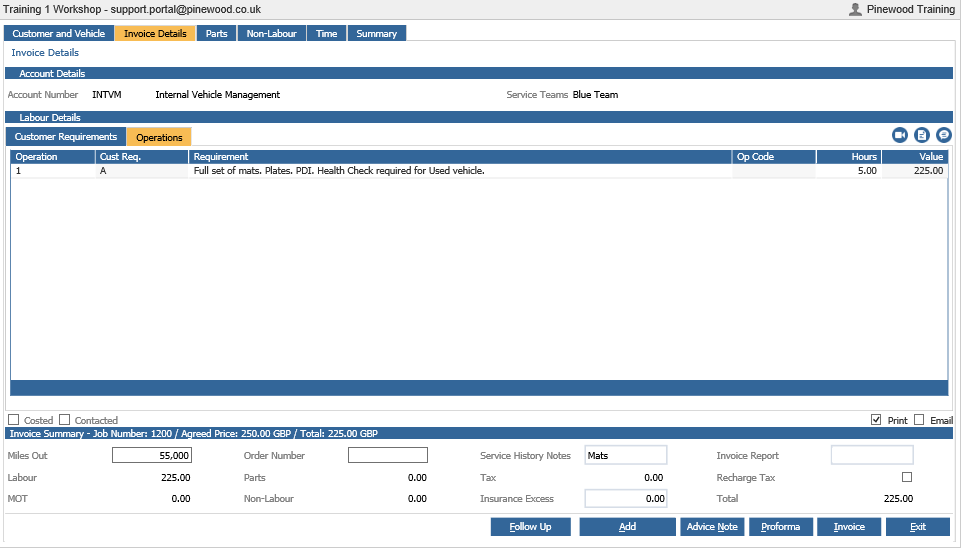Uncheck the Print checkbox
This screenshot has height=548, width=961.
(x=876, y=420)
